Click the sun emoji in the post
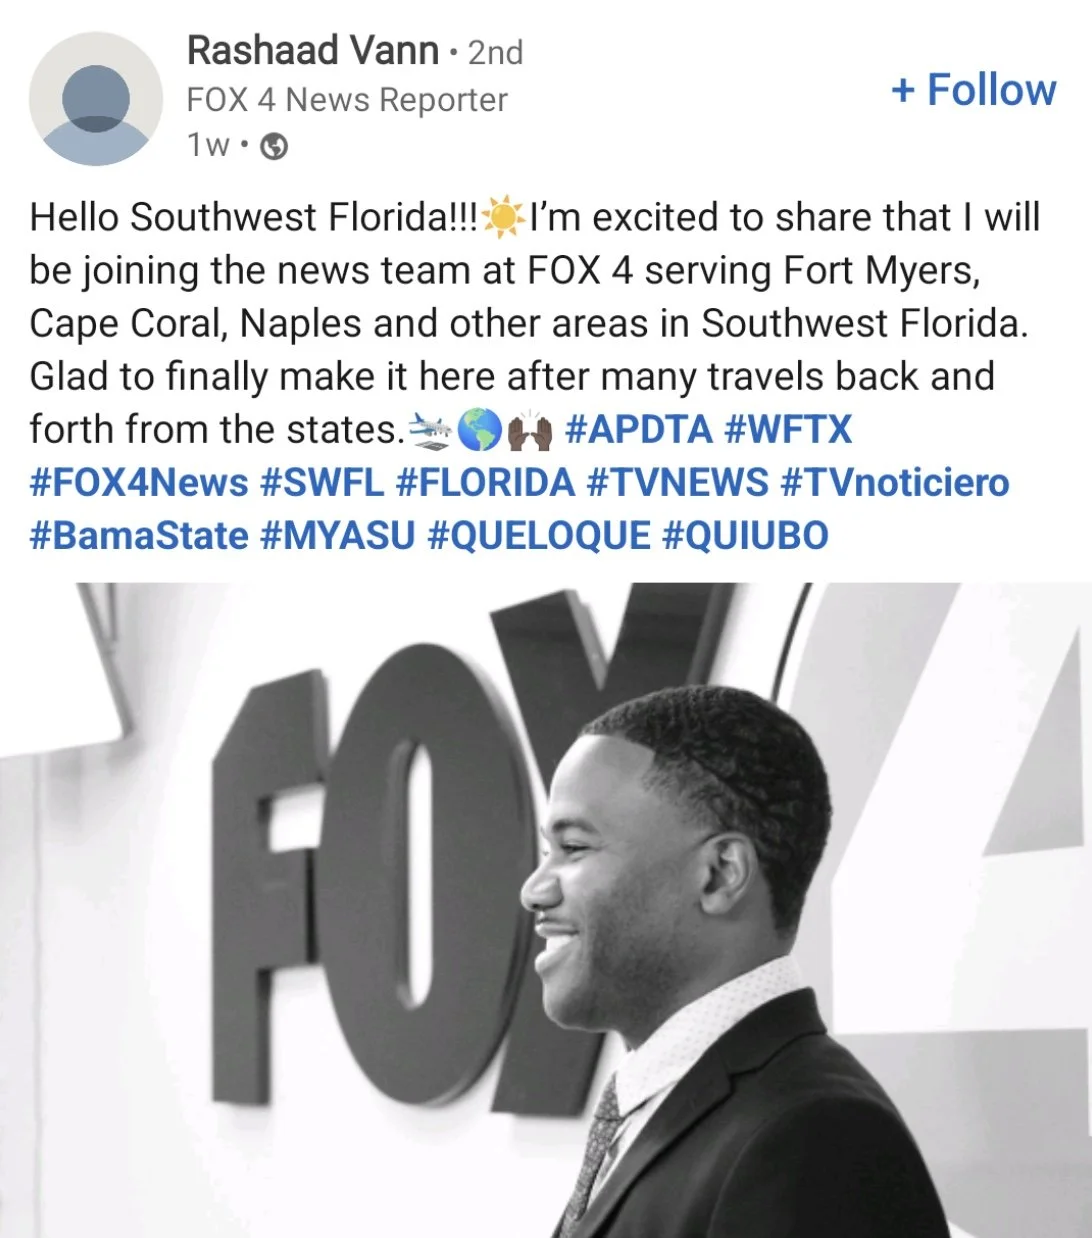1092x1238 pixels. (x=503, y=218)
